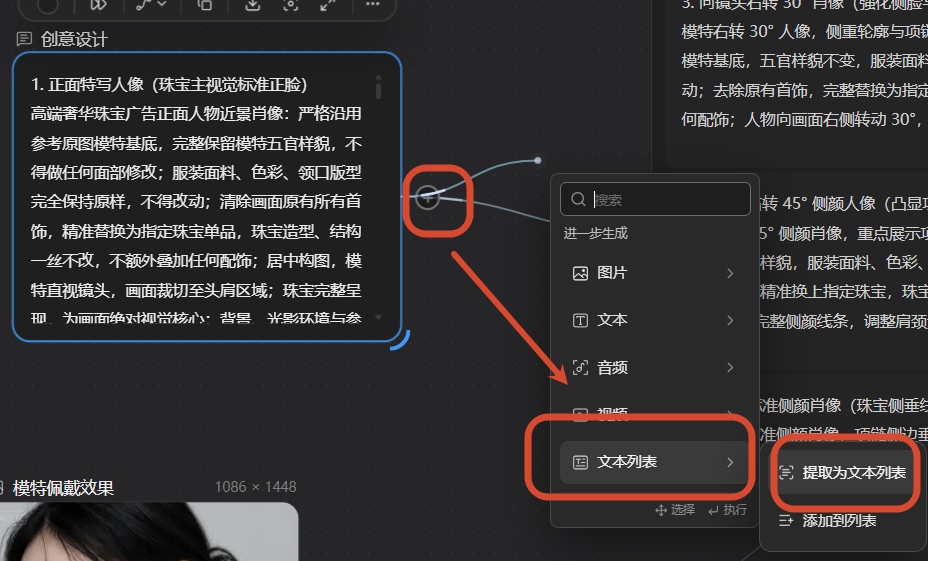This screenshot has height=561, width=928.
Task: Click the line starting 特直视镜头
Action: coord(196,291)
